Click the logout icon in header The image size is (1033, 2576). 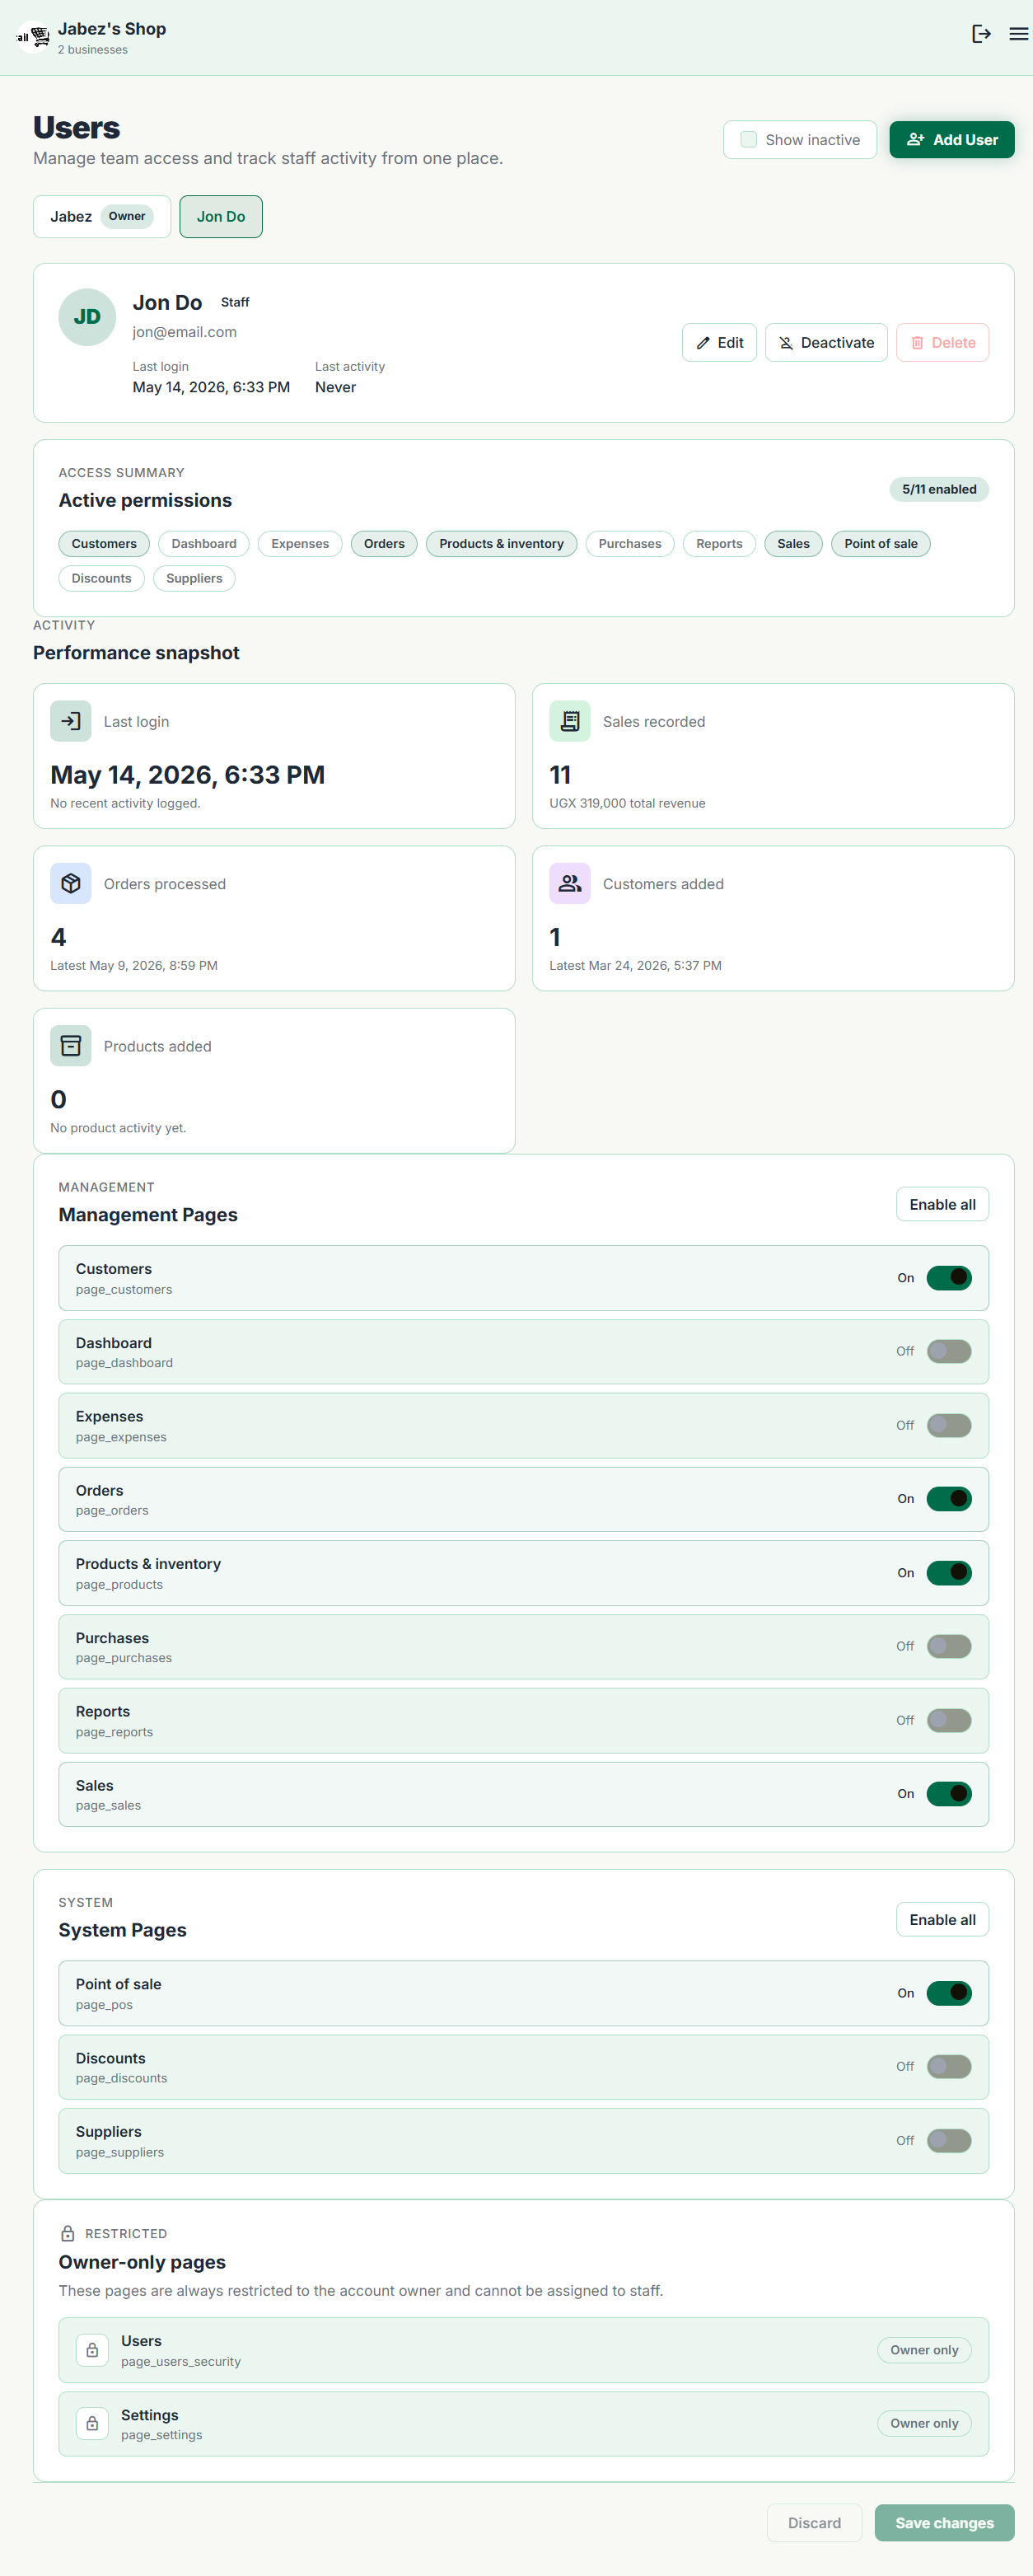point(981,34)
